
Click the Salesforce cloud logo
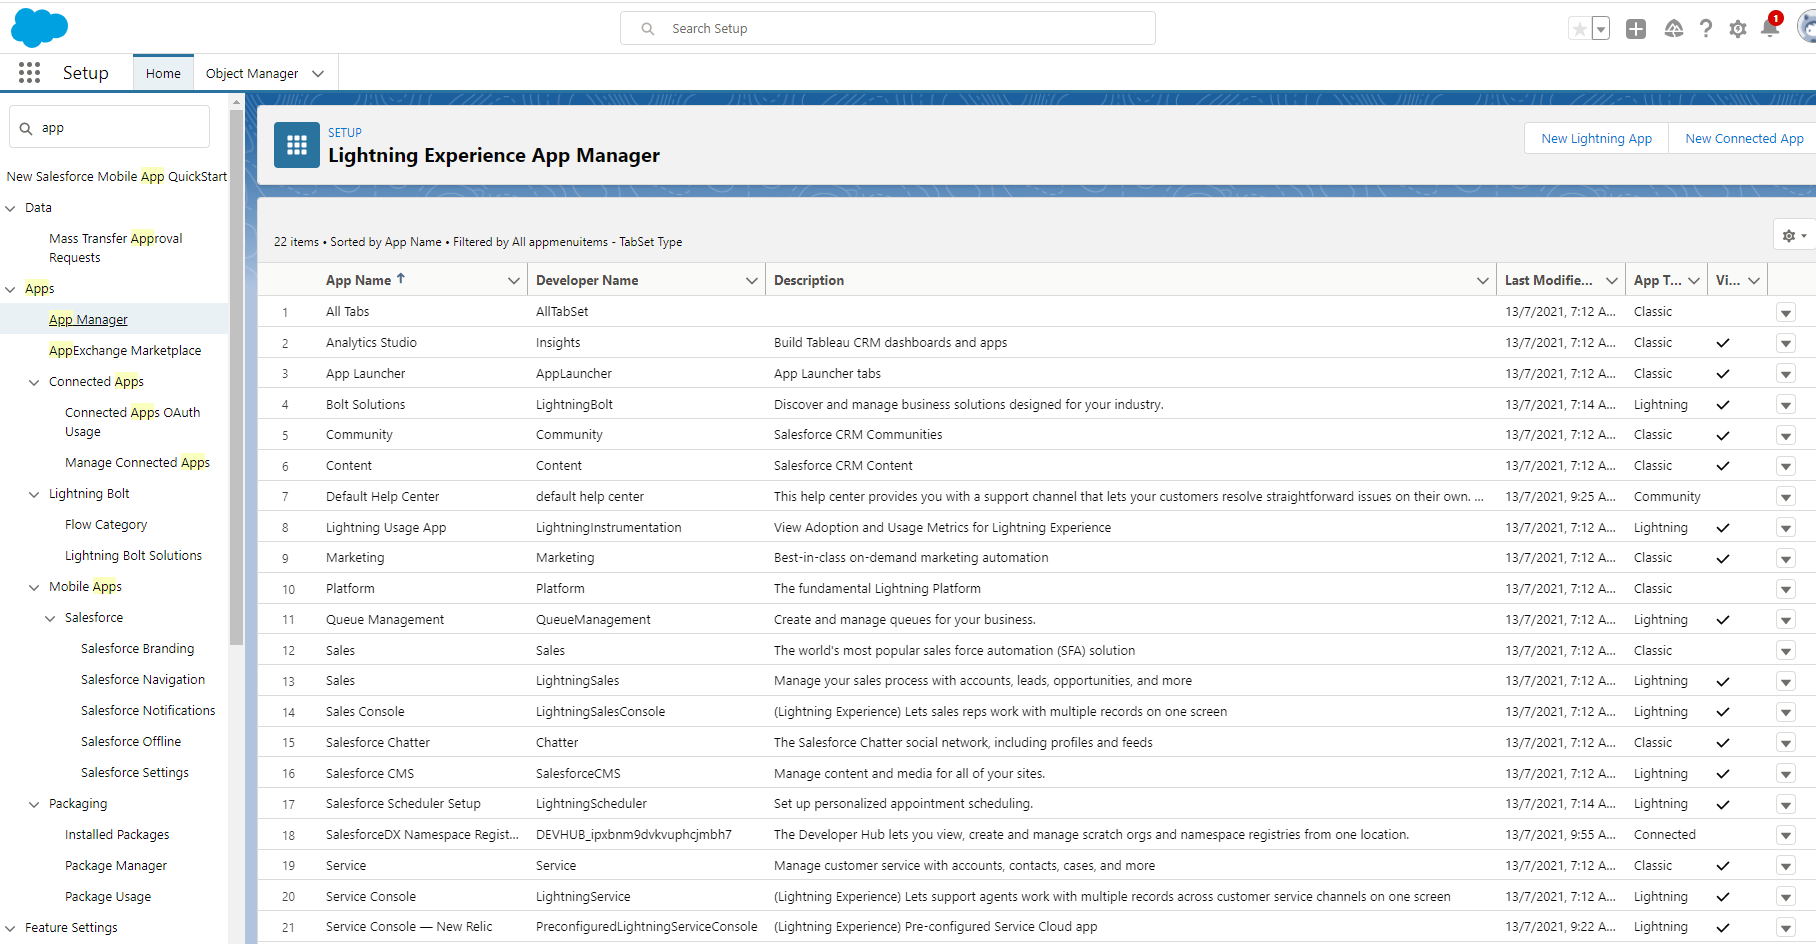(x=39, y=27)
